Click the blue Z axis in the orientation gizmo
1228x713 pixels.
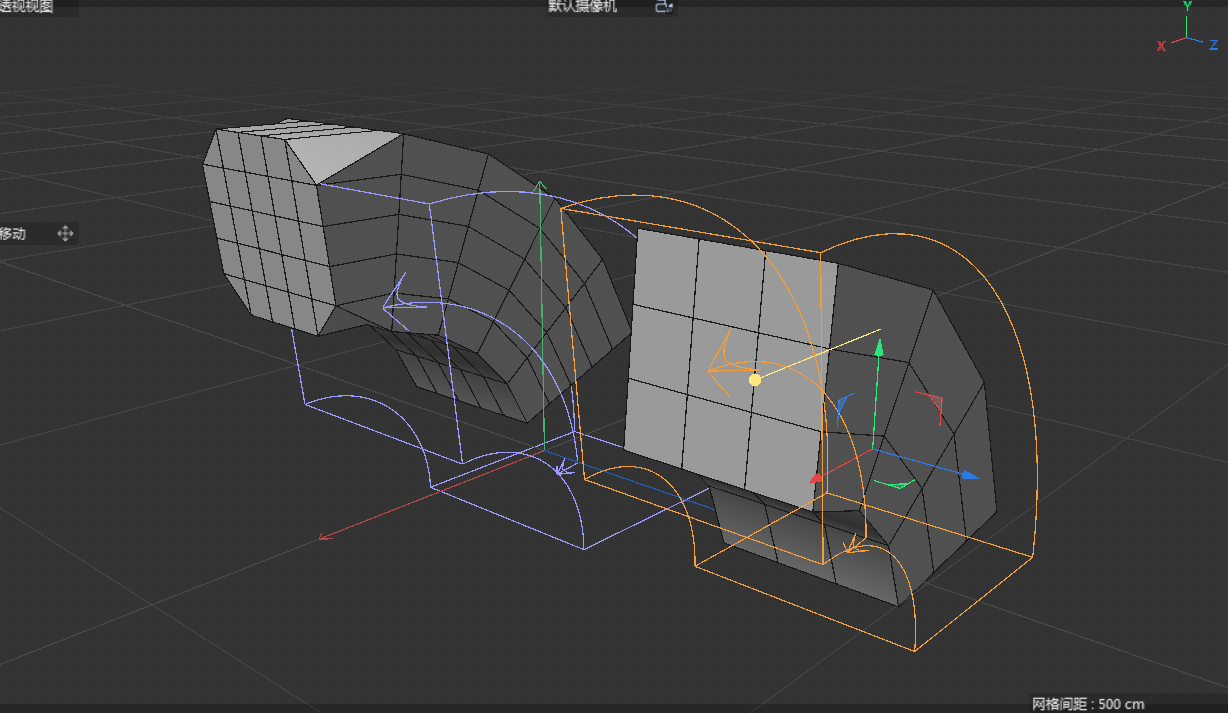pyautogui.click(x=1214, y=46)
